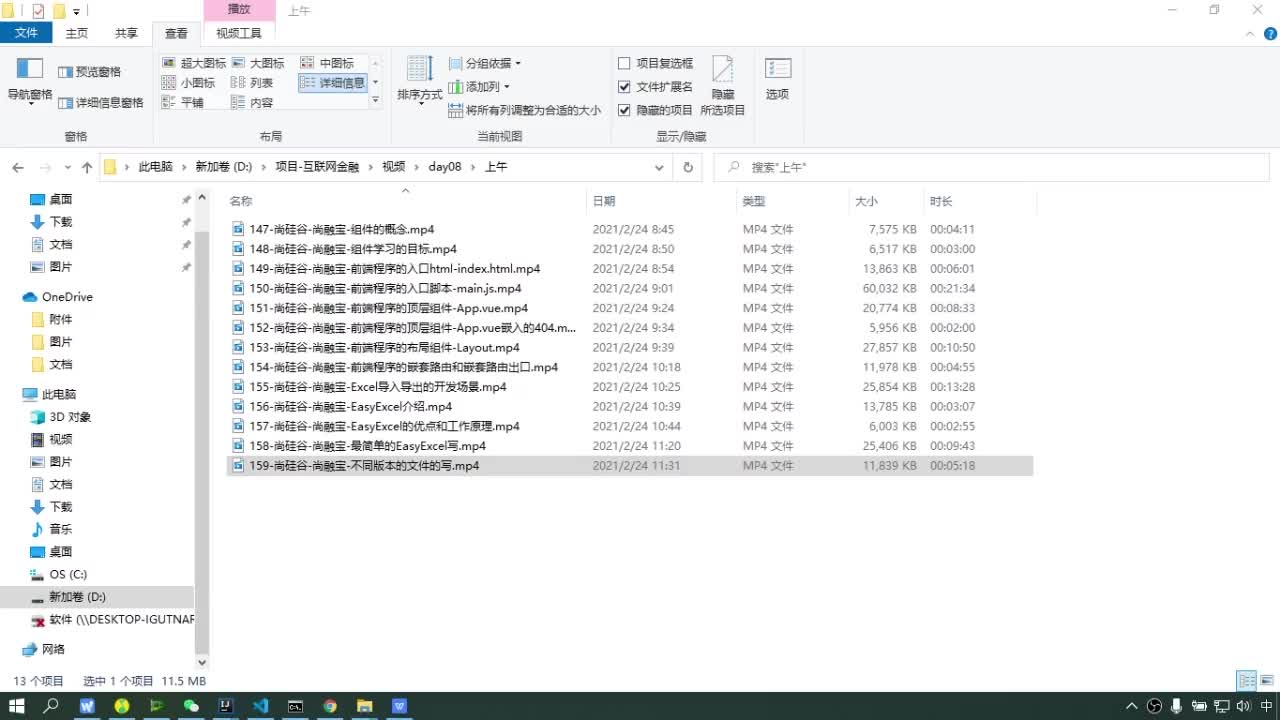This screenshot has width=1280, height=720.
Task: Sort by Type (类型) column header
Action: 792,201
